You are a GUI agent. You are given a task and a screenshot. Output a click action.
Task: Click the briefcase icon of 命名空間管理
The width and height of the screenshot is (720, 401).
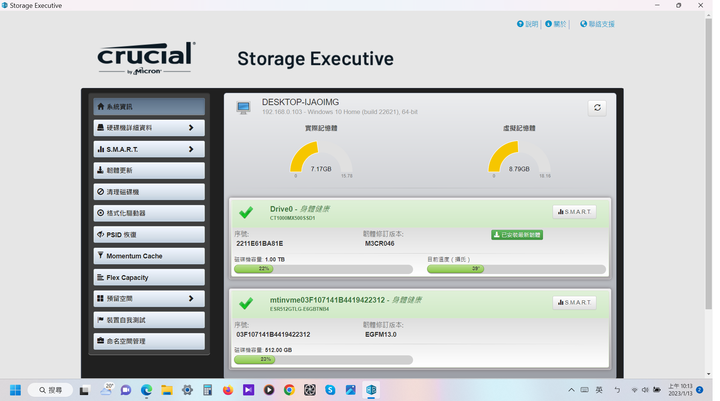pyautogui.click(x=101, y=341)
